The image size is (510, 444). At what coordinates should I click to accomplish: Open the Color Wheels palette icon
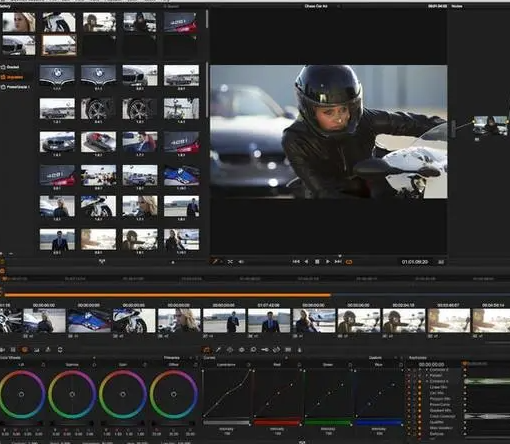[24, 350]
